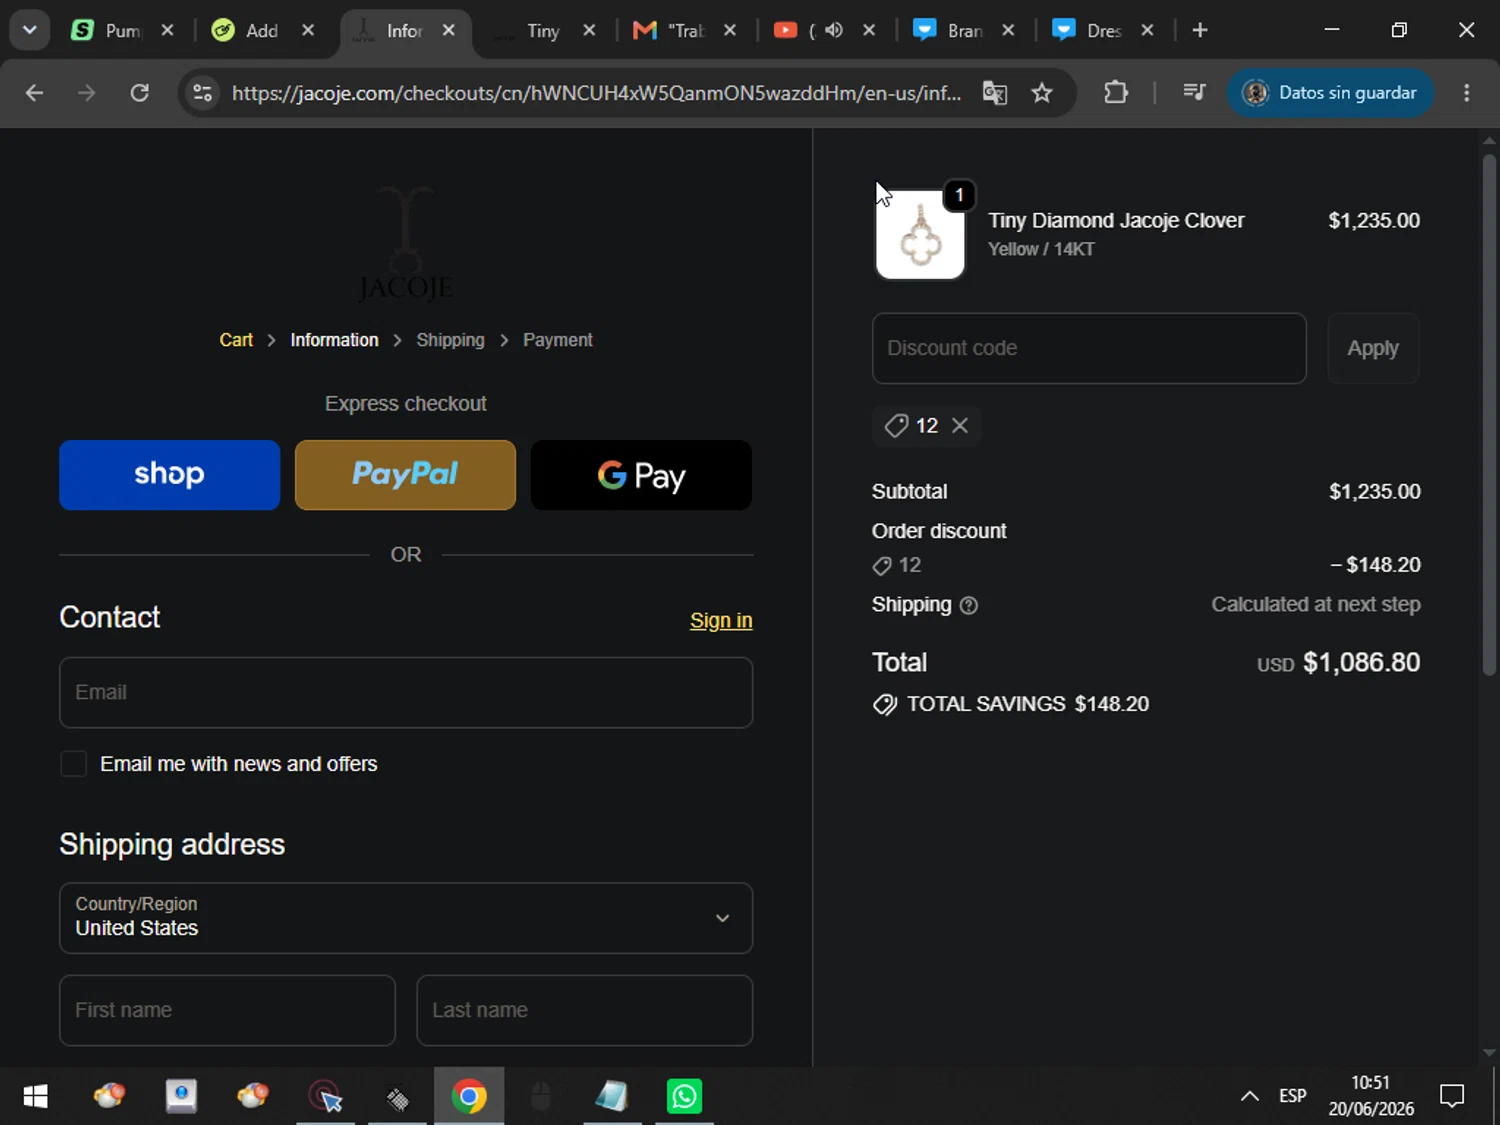Pay with Shop Pay express button
The width and height of the screenshot is (1500, 1125).
[170, 475]
